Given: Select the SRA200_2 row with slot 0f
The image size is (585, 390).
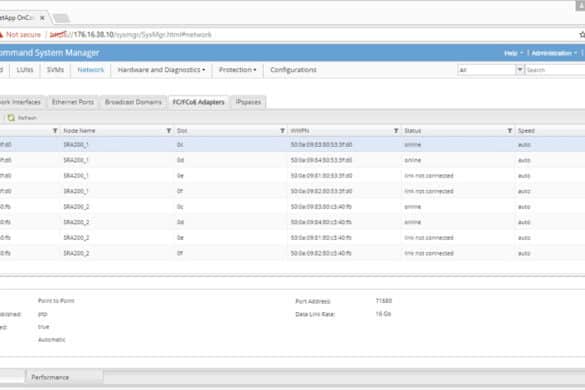Looking at the screenshot, I should click(292, 253).
